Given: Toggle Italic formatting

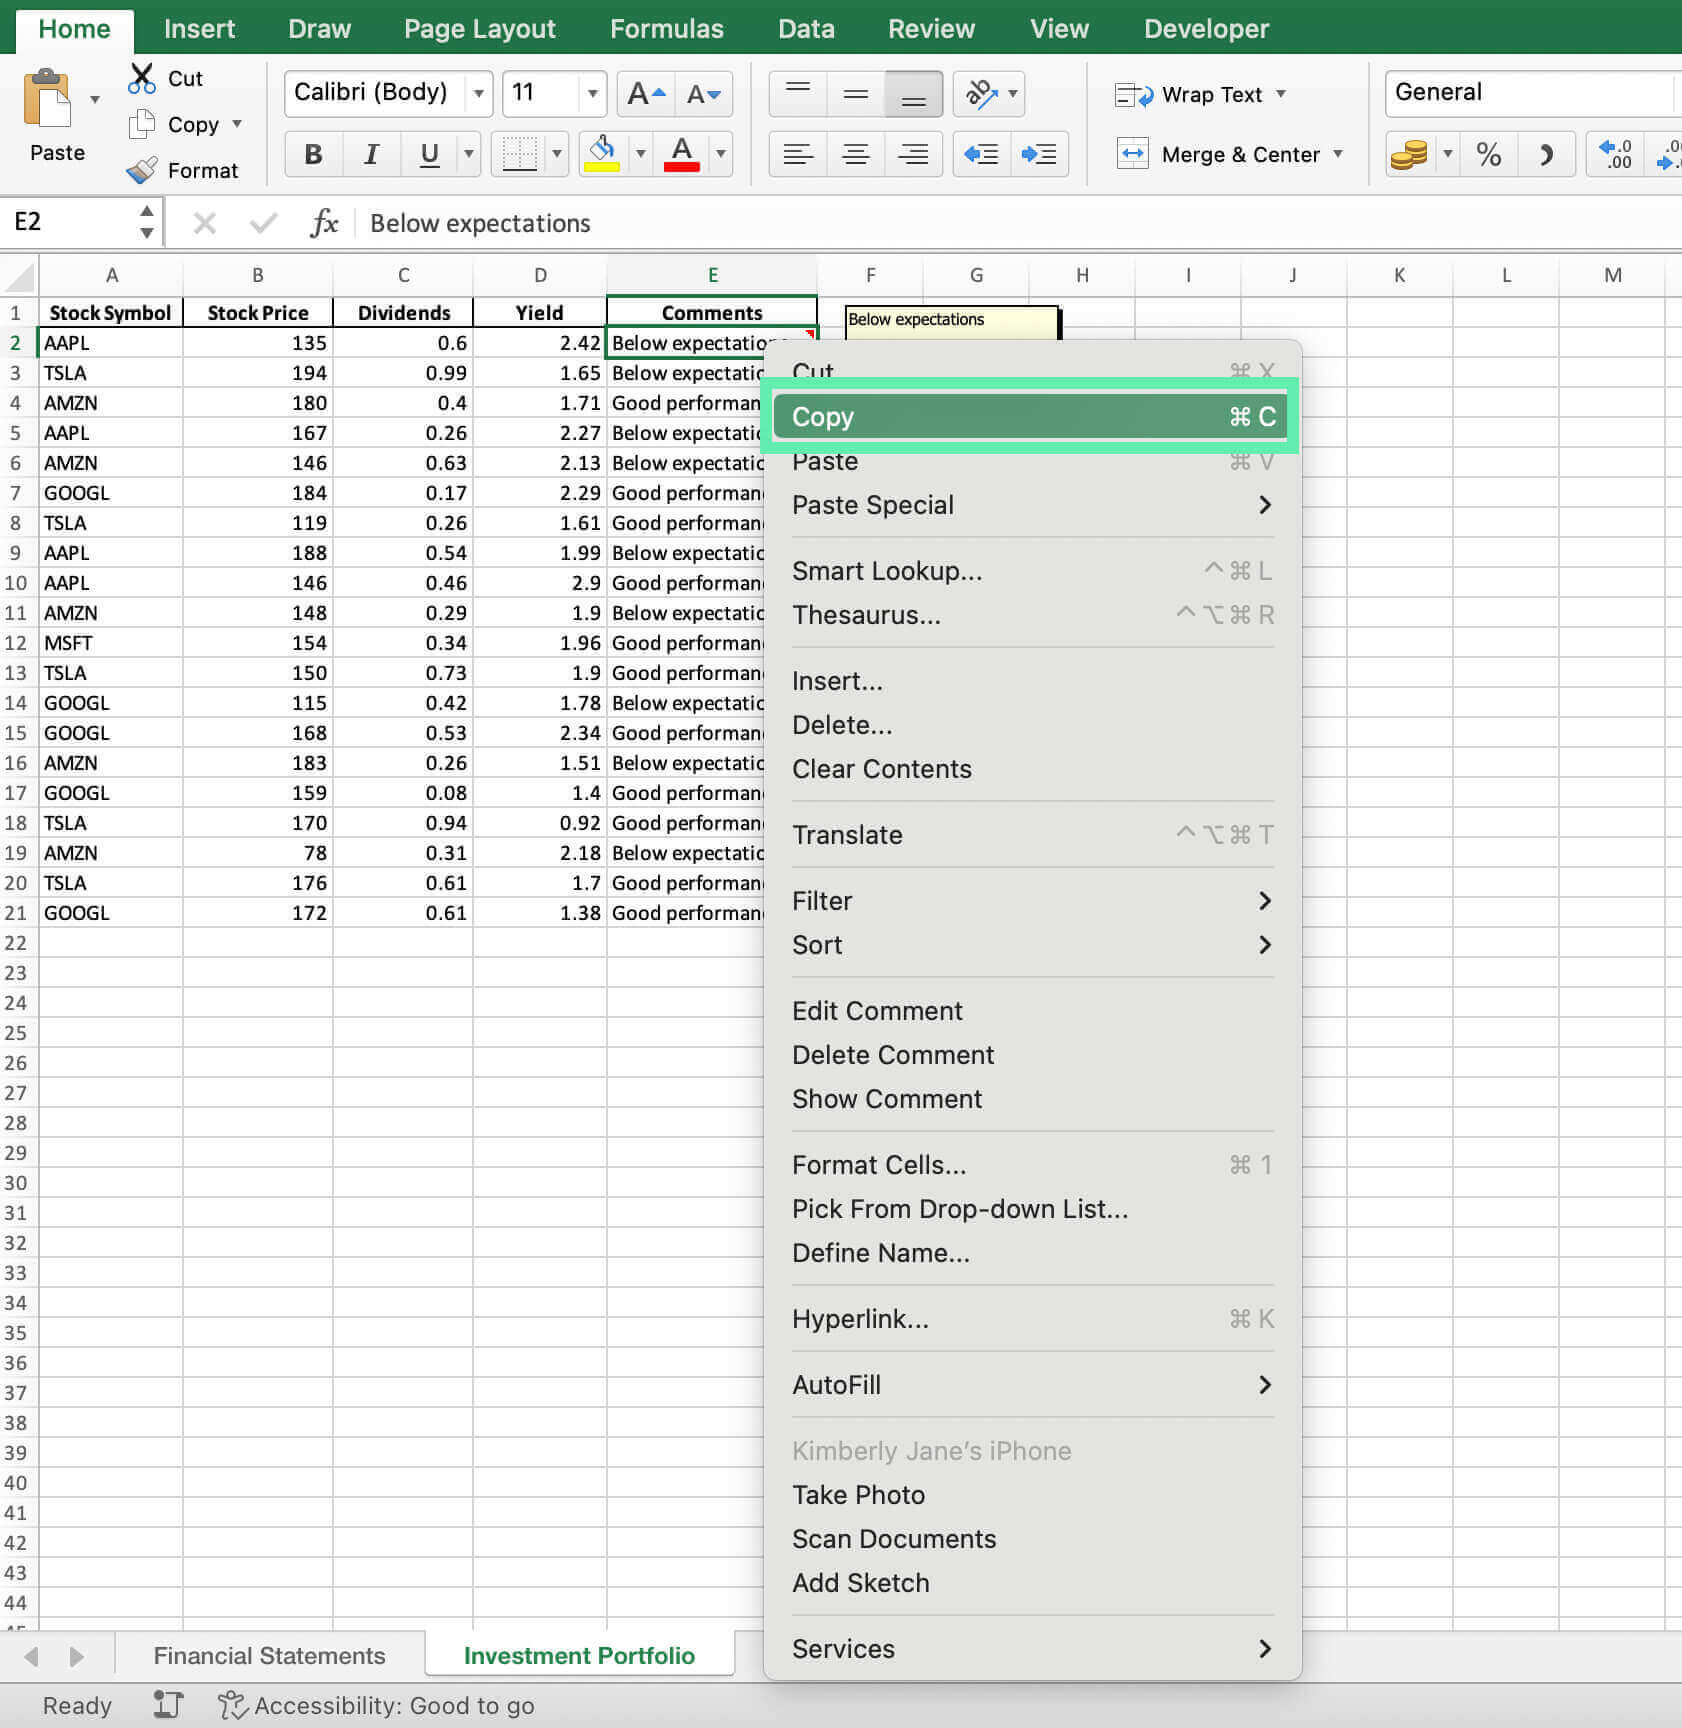Looking at the screenshot, I should (x=371, y=154).
